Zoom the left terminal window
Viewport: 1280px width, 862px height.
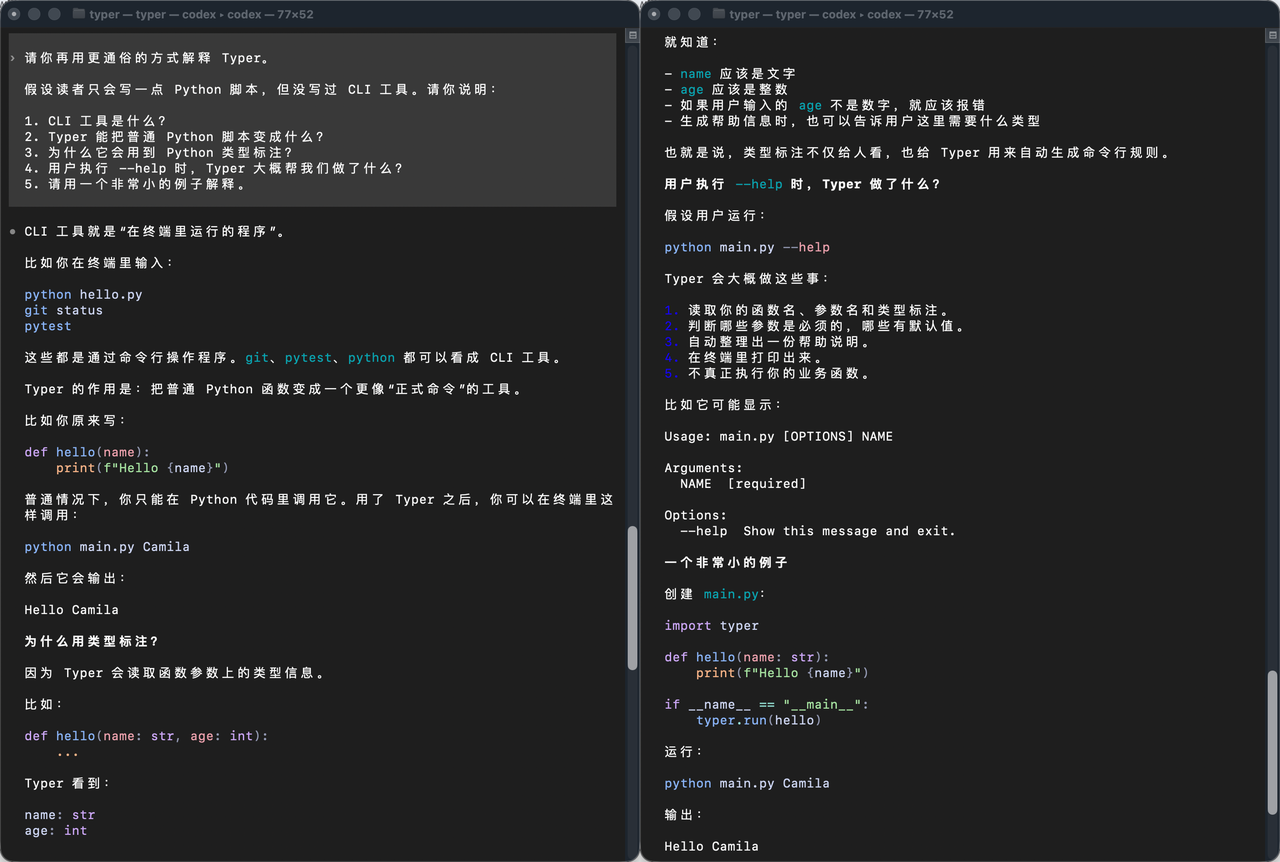pos(54,14)
